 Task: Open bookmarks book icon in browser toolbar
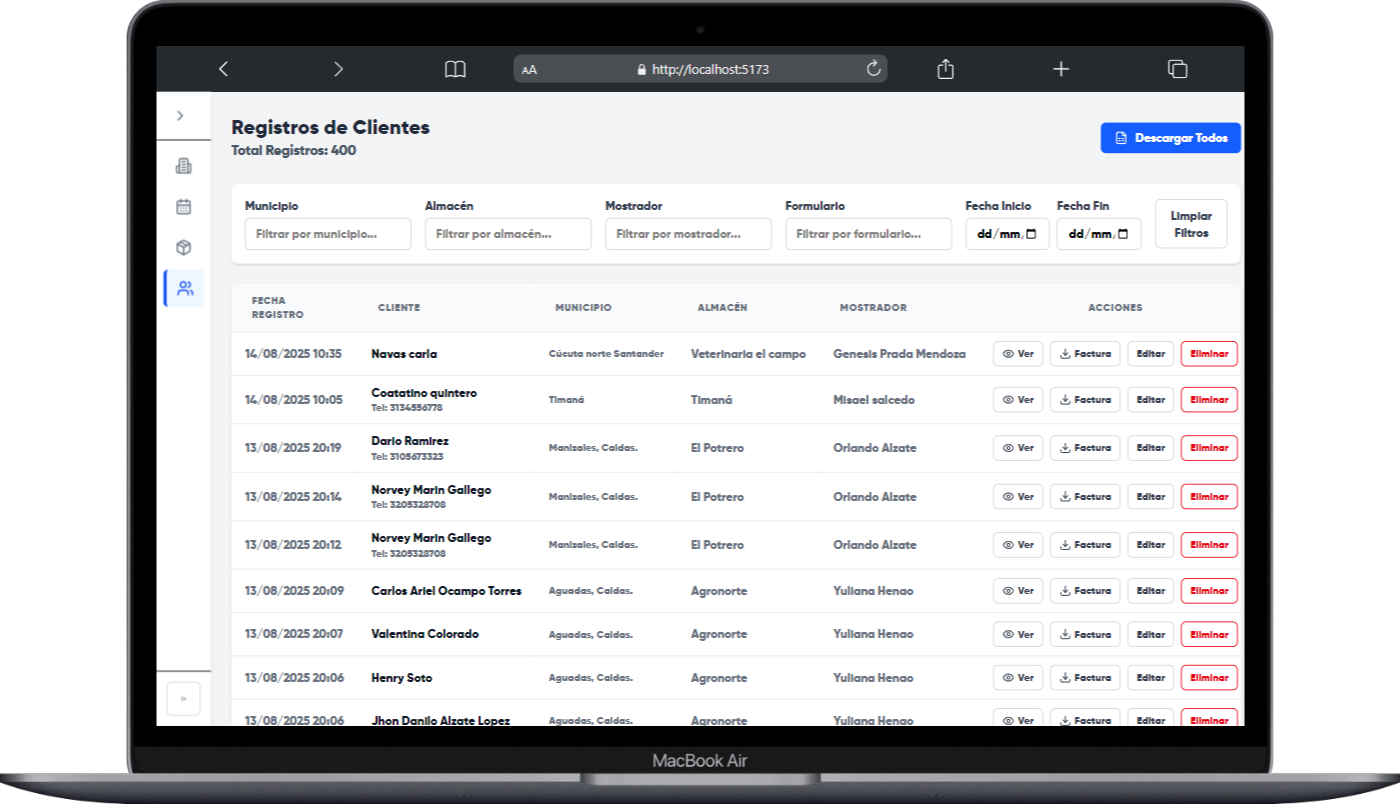pos(455,69)
